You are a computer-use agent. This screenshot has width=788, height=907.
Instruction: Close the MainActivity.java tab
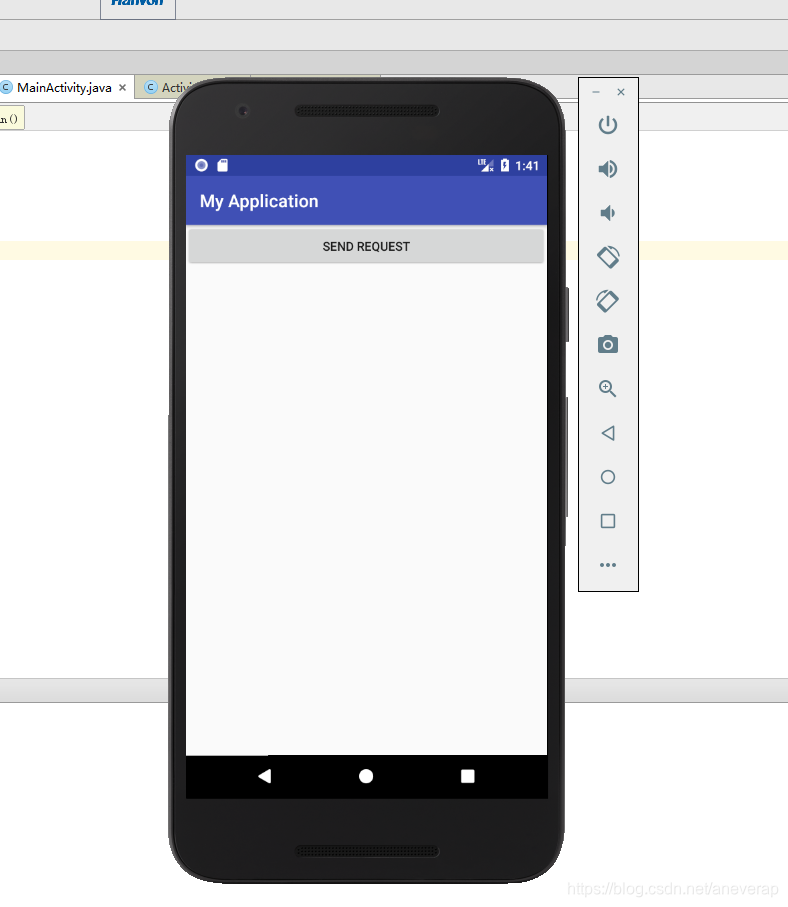tap(123, 87)
